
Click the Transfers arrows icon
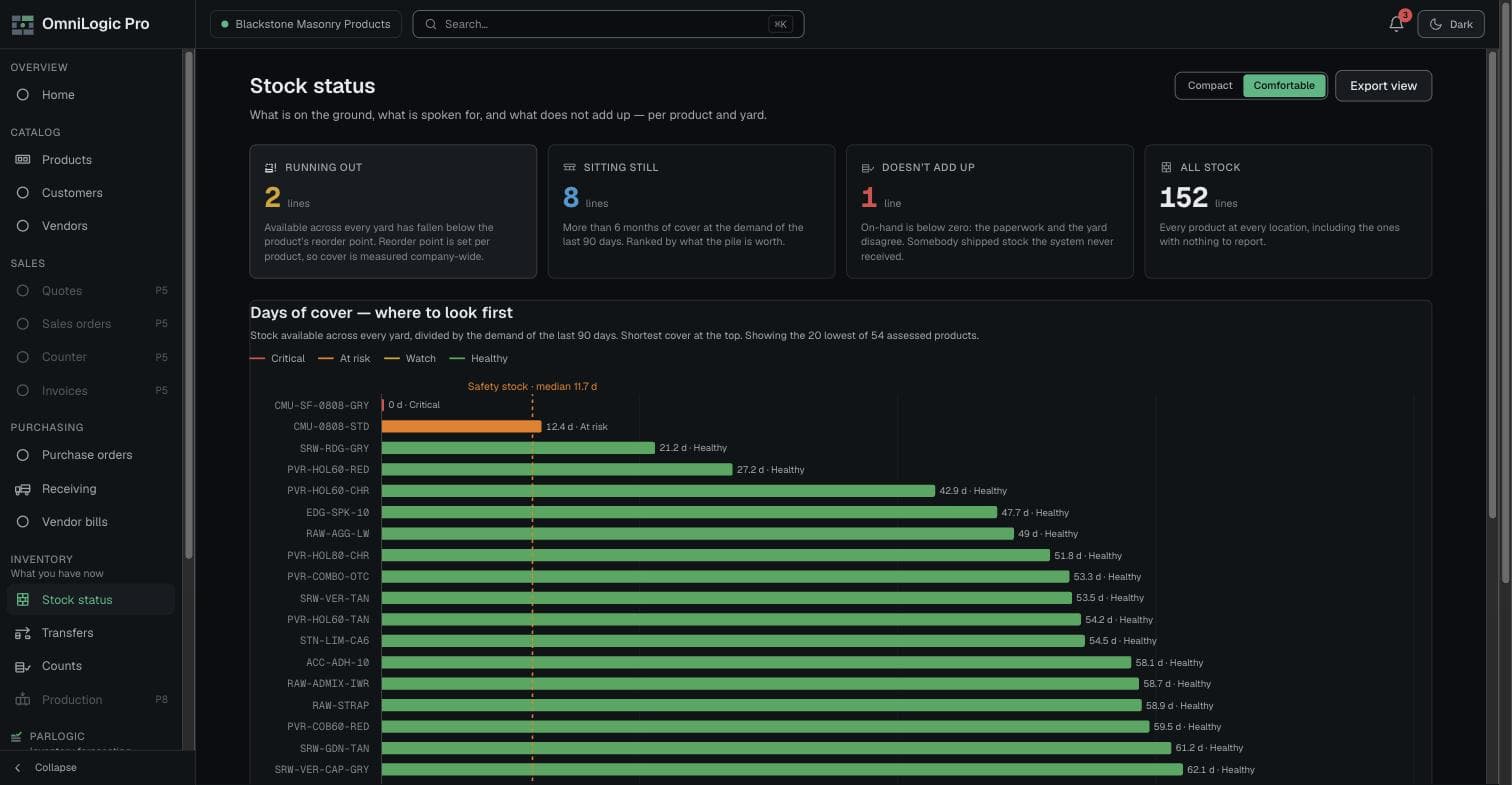(x=22, y=633)
